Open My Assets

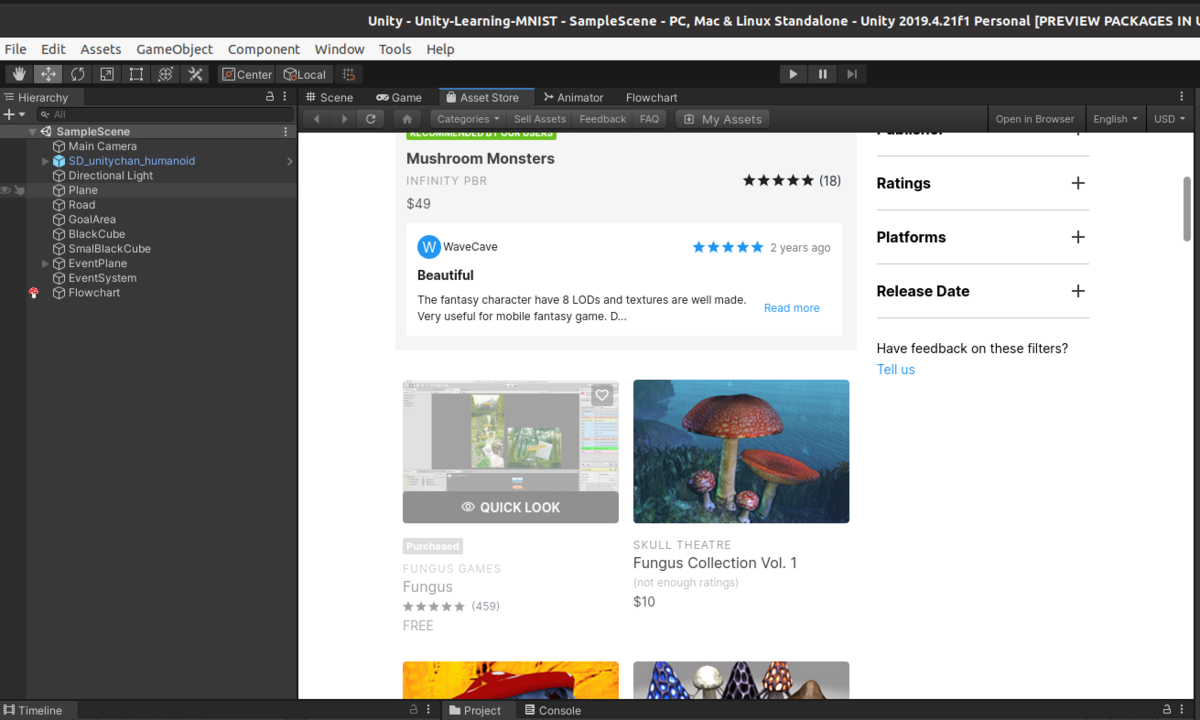click(x=722, y=119)
